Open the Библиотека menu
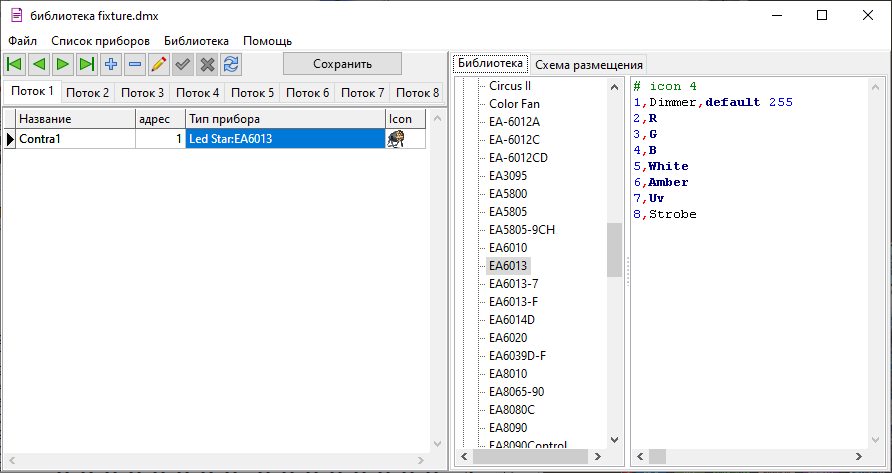The width and height of the screenshot is (892, 473). click(x=196, y=41)
